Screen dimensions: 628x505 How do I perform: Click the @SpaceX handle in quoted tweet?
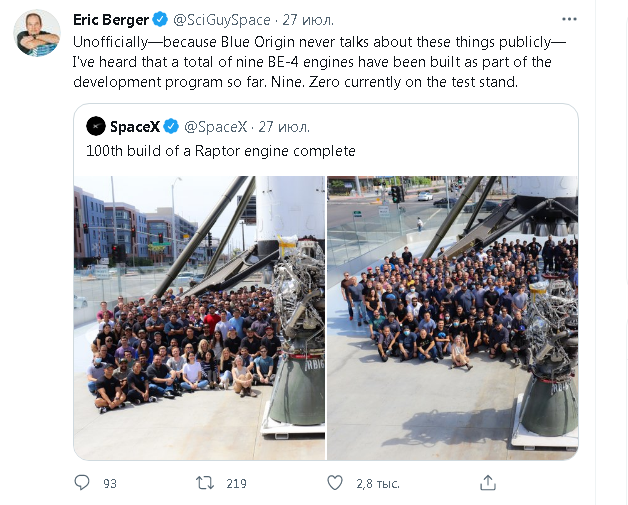click(215, 127)
